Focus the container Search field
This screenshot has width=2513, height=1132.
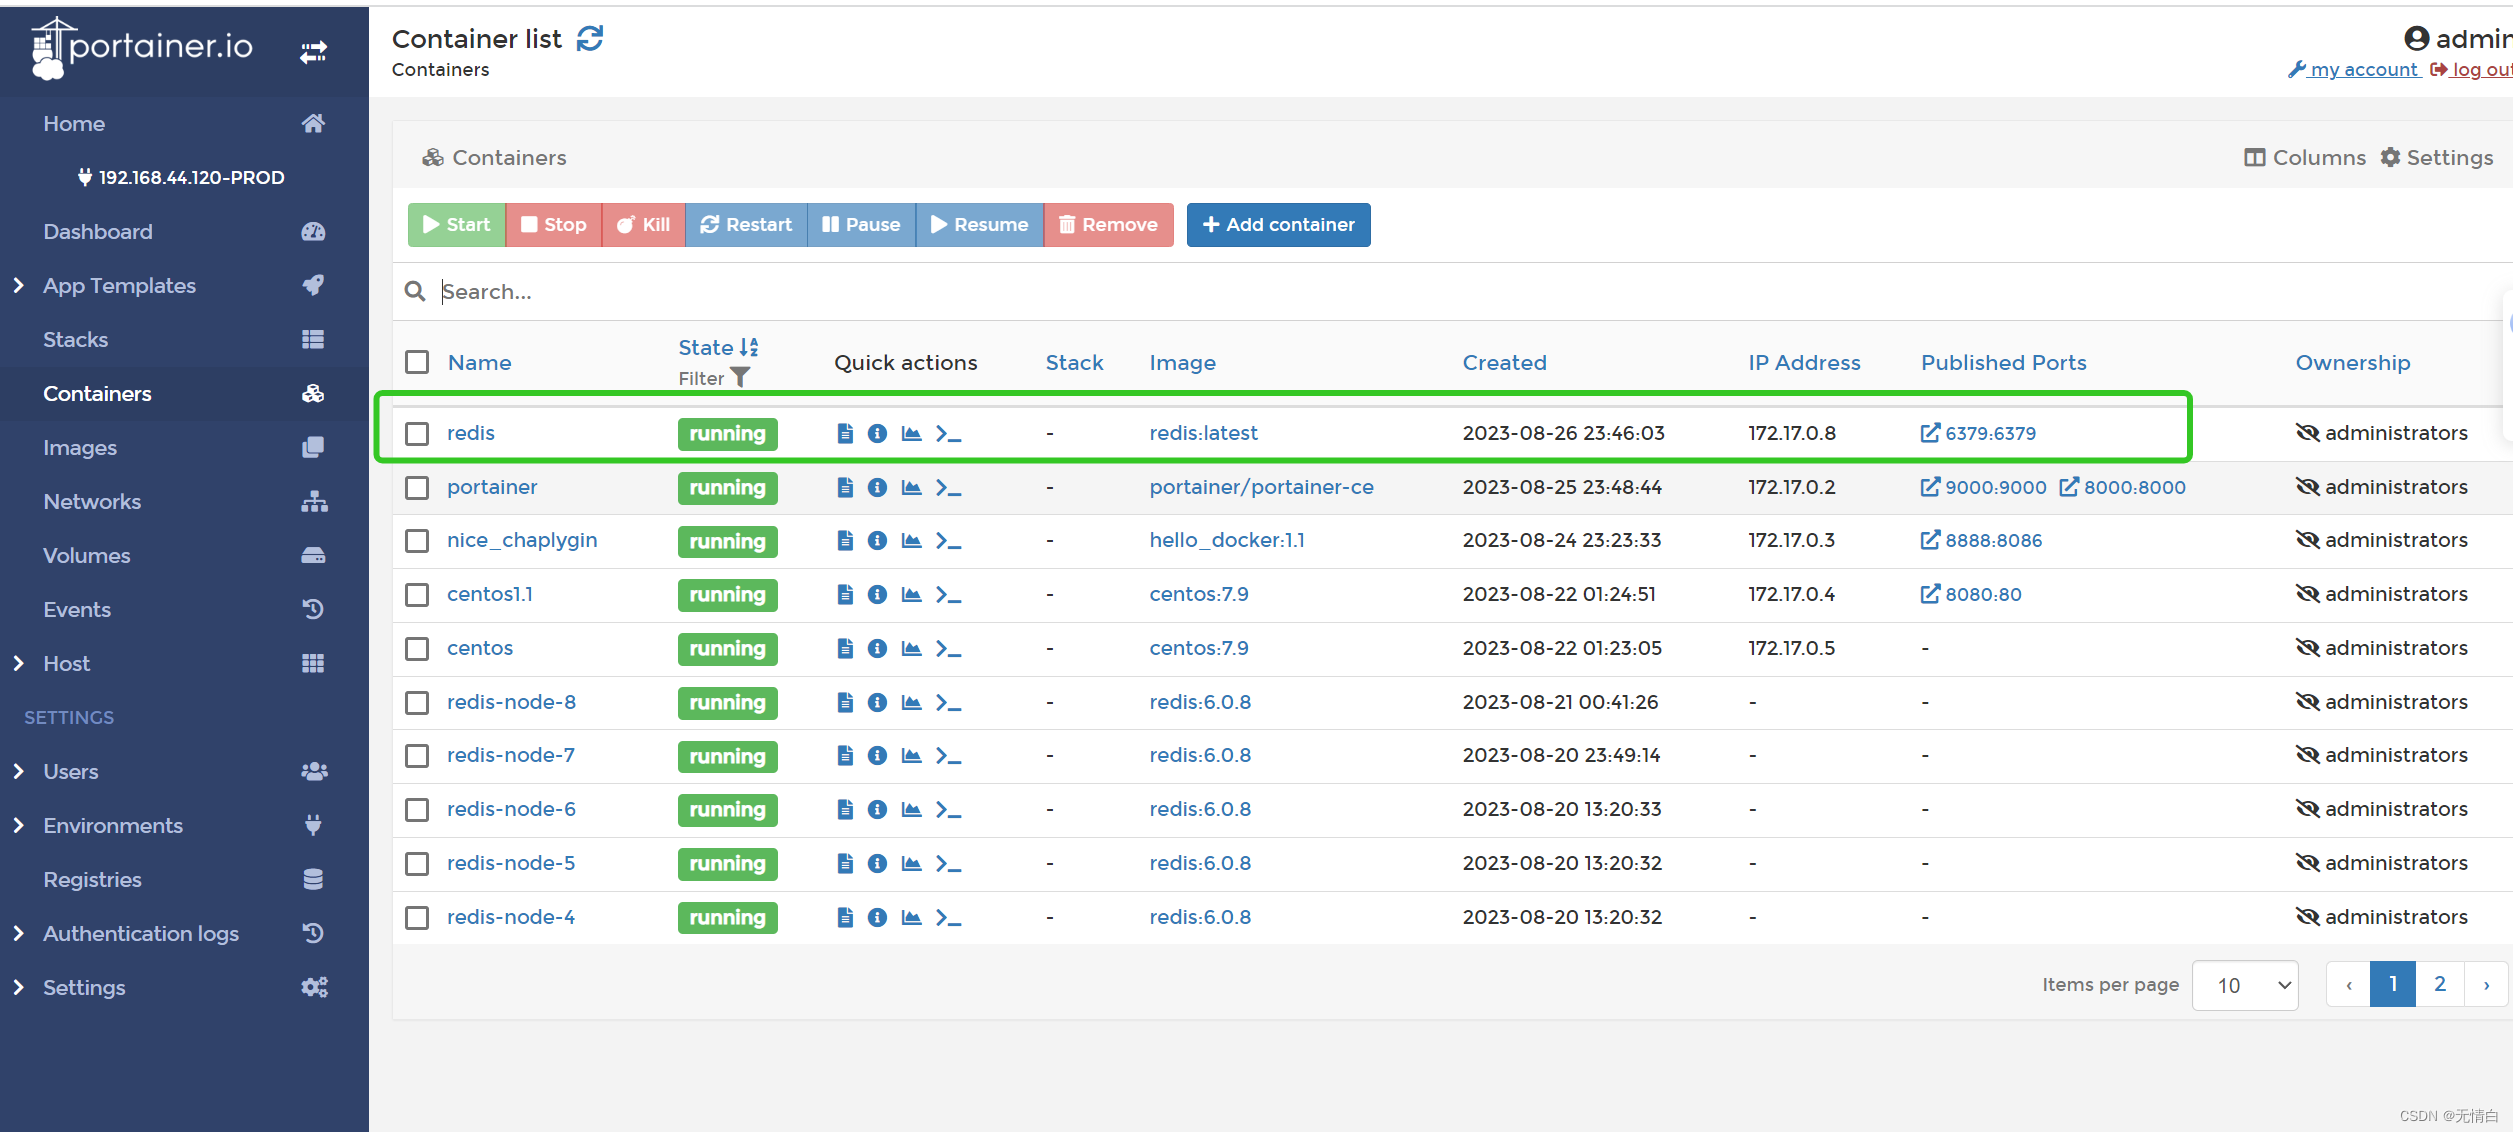(1460, 291)
